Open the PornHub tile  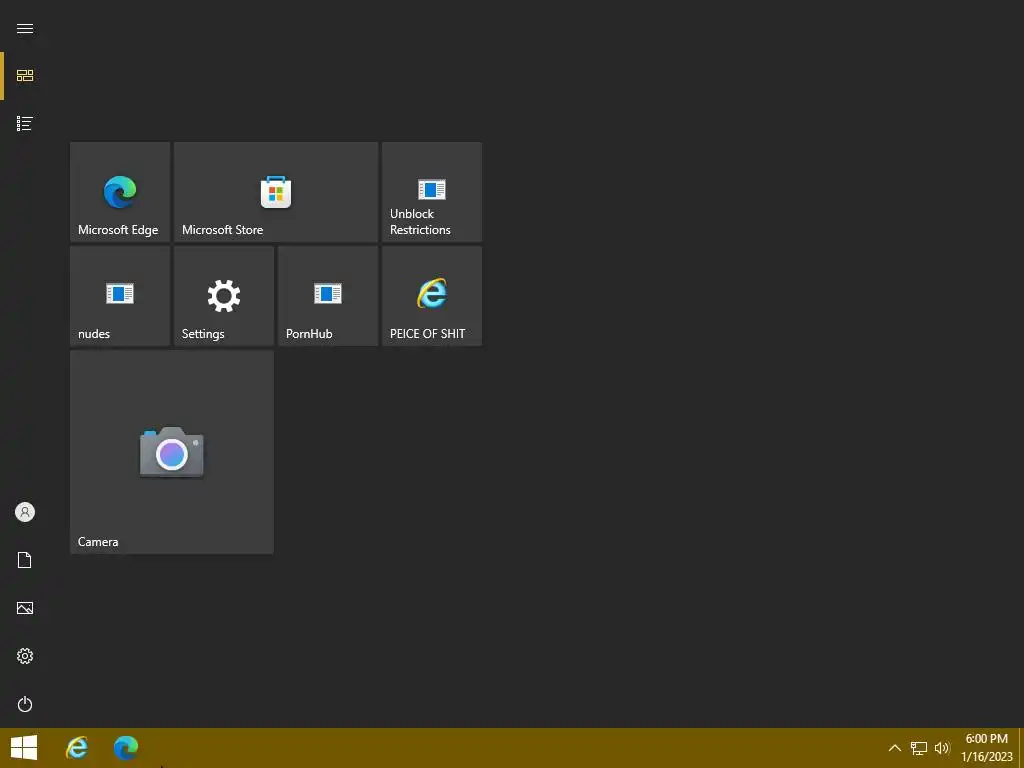tap(328, 296)
